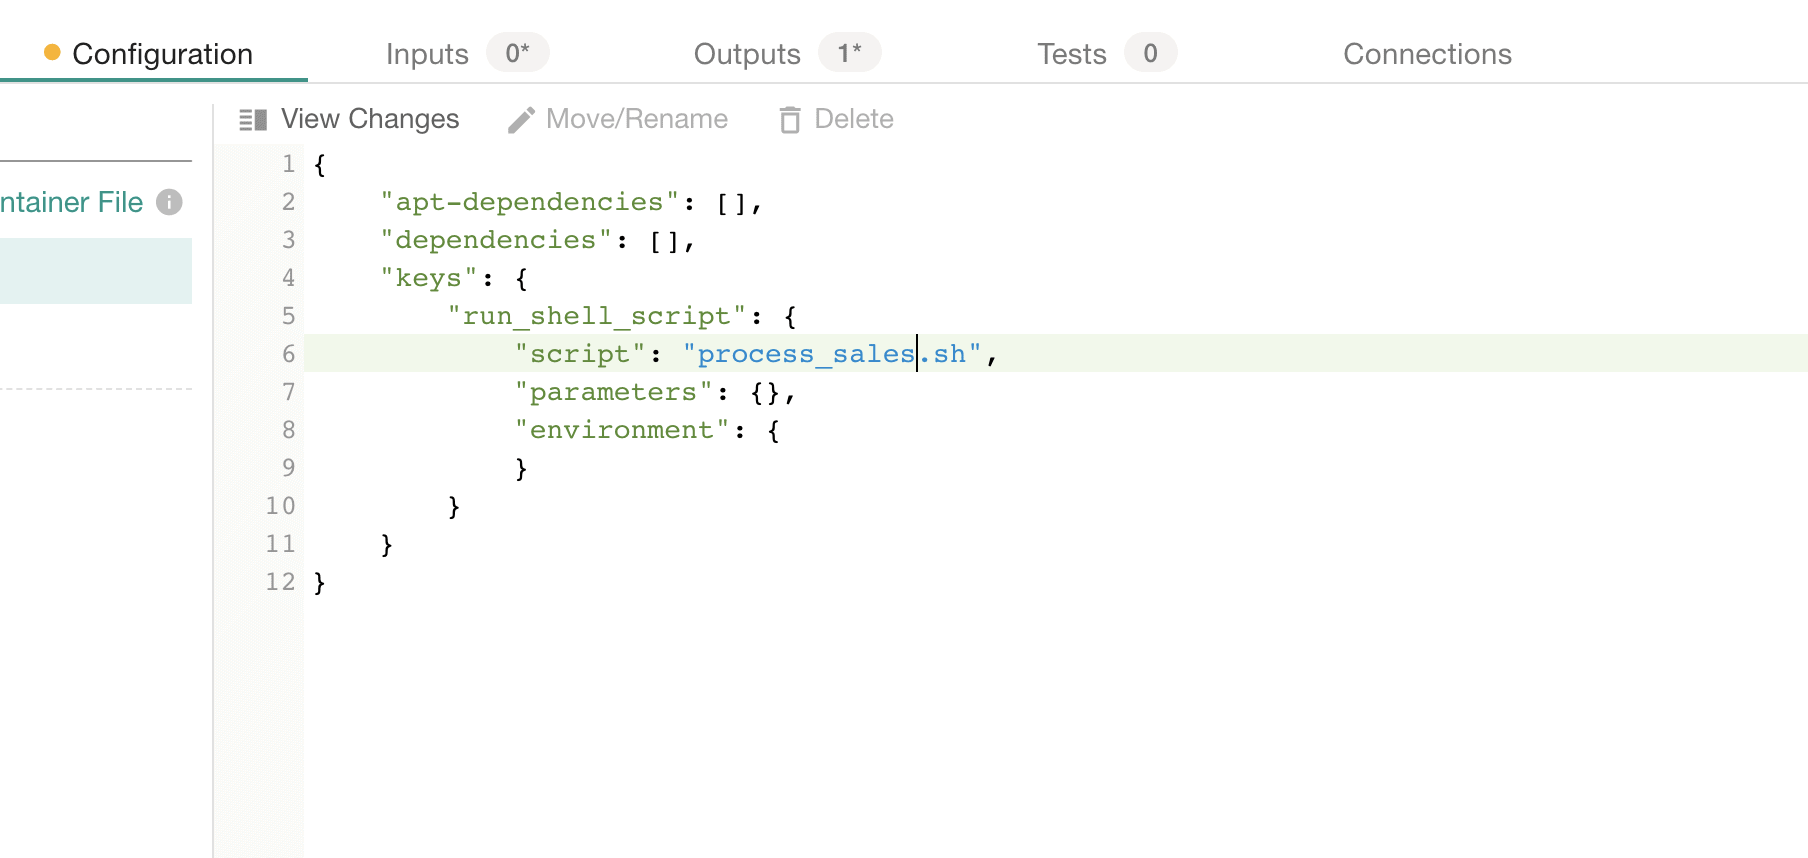Select the Configuration tab

pos(162,54)
